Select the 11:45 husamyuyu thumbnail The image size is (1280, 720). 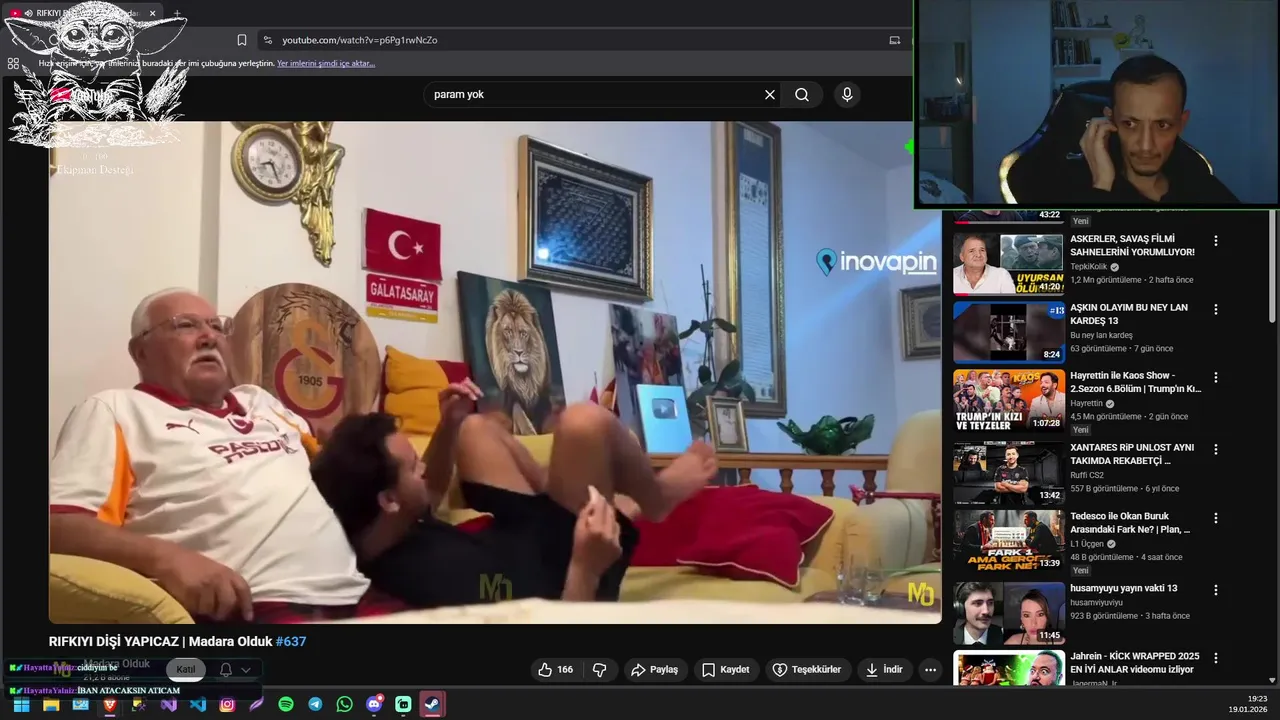[1008, 613]
